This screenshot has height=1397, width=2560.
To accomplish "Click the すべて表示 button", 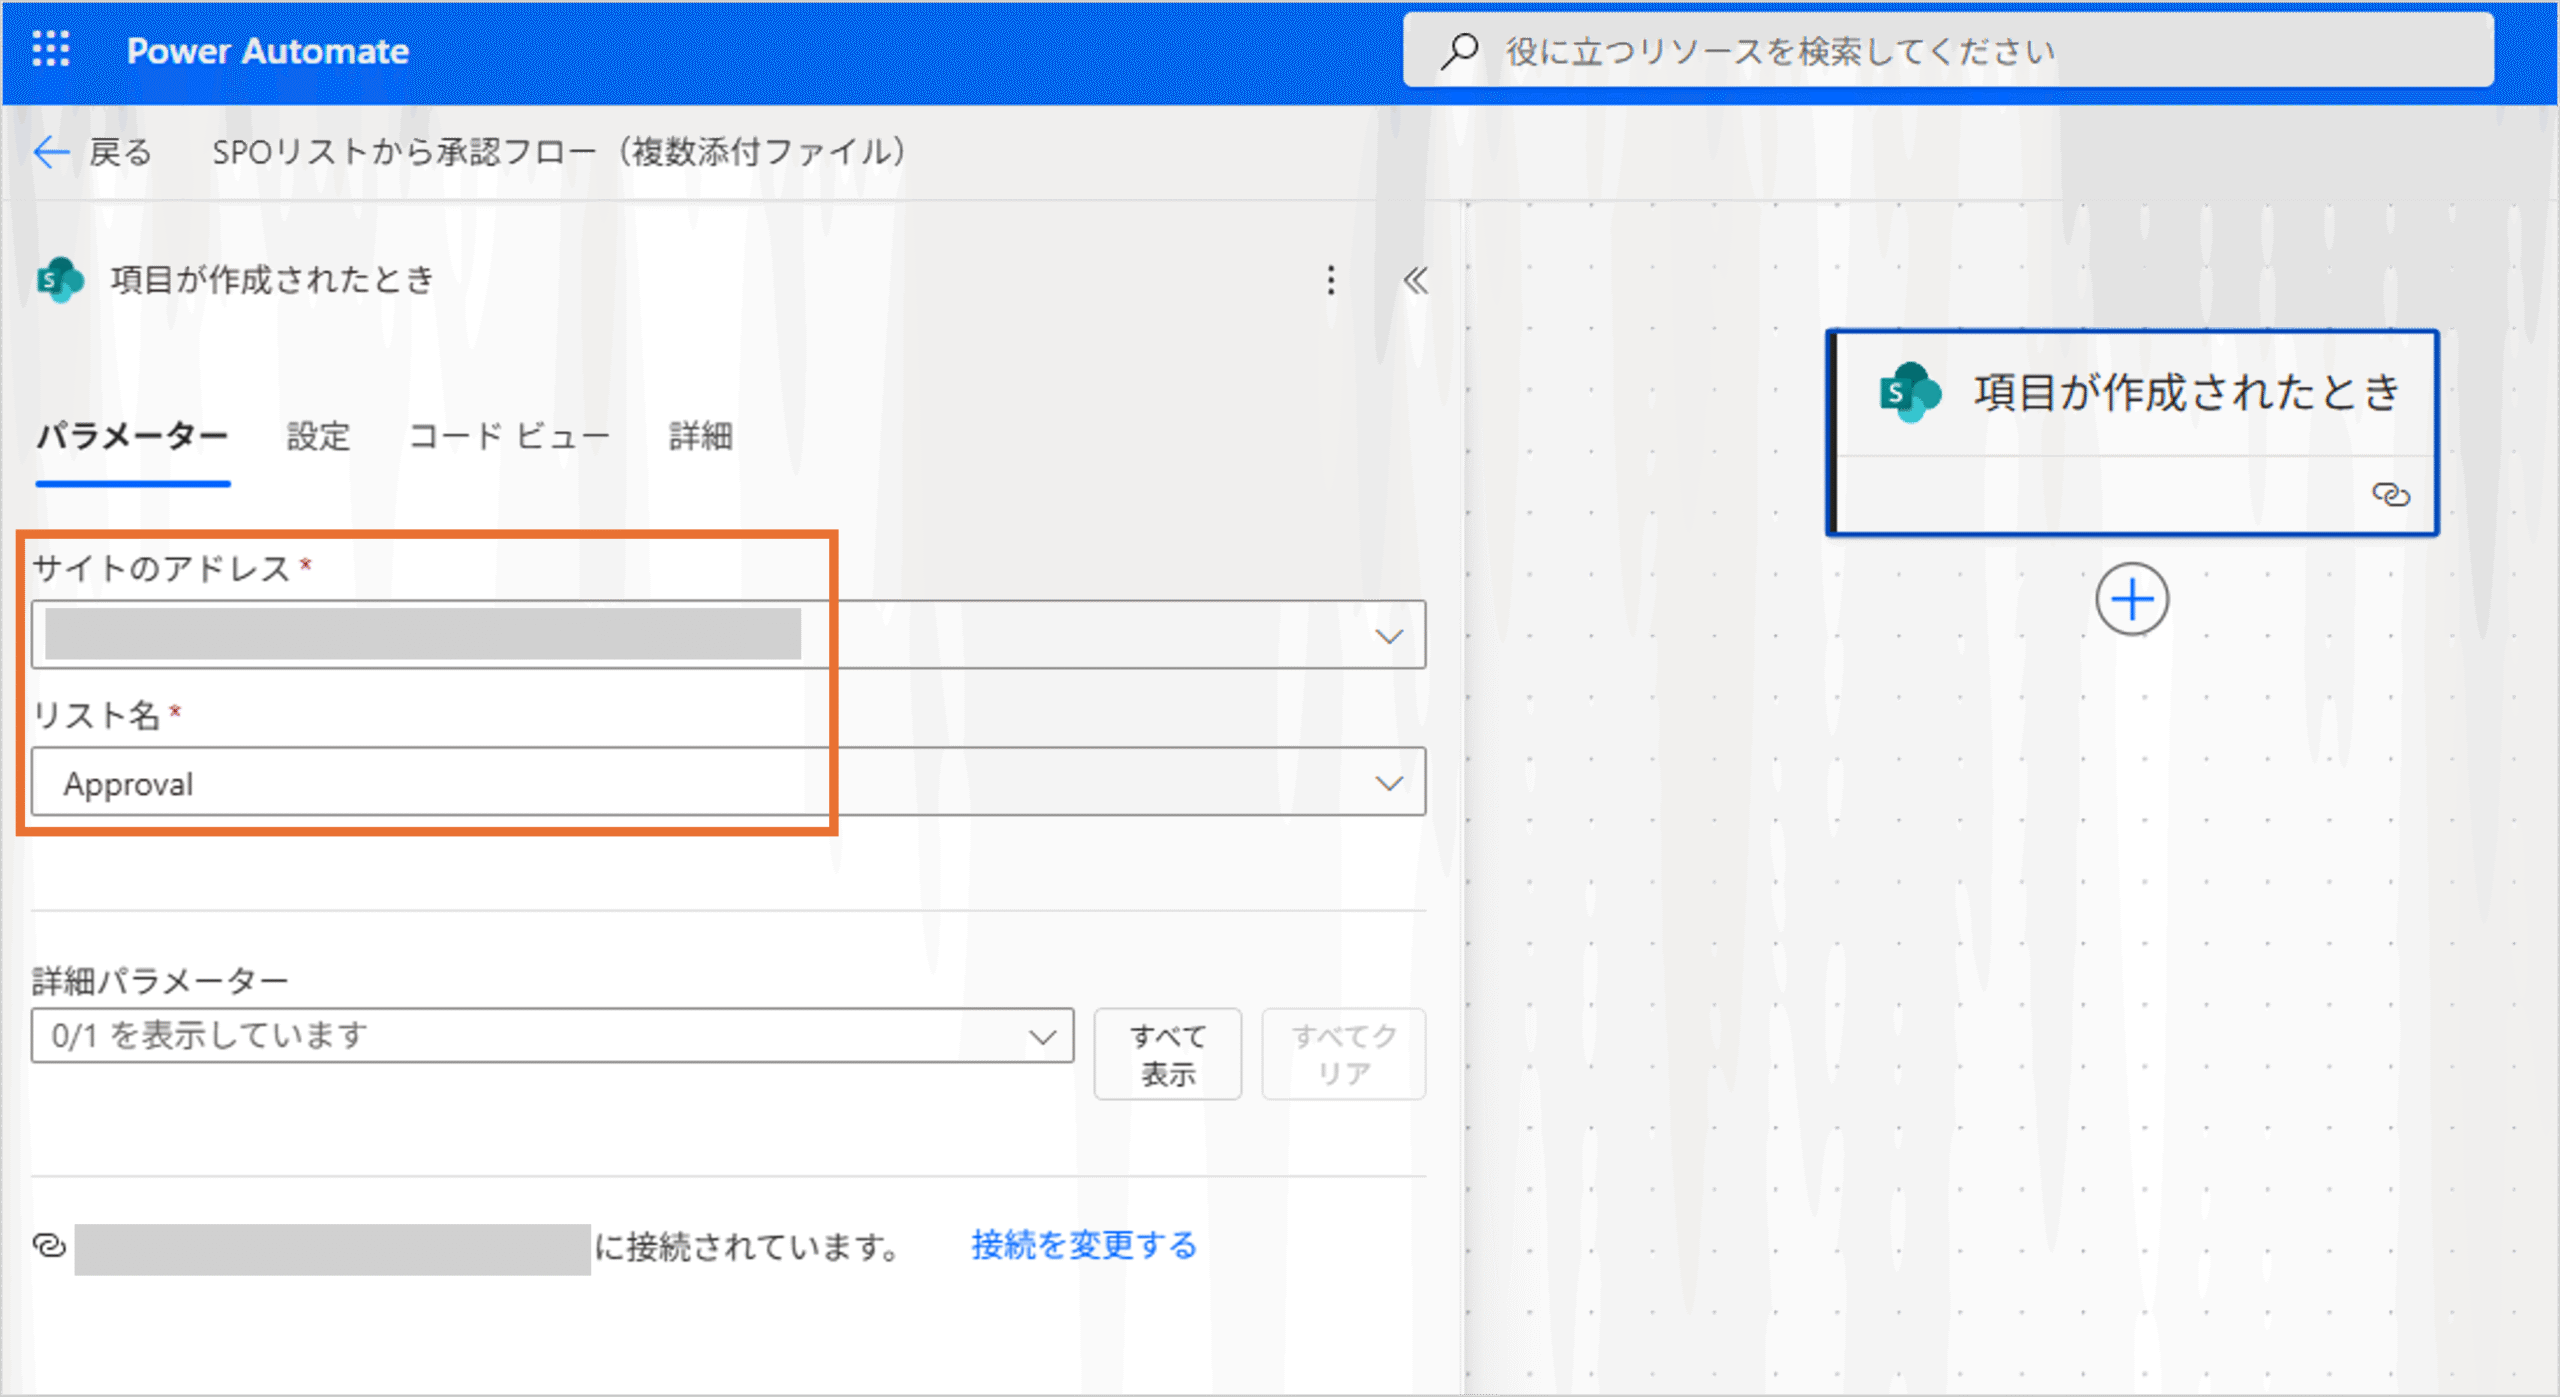I will click(x=1167, y=1054).
